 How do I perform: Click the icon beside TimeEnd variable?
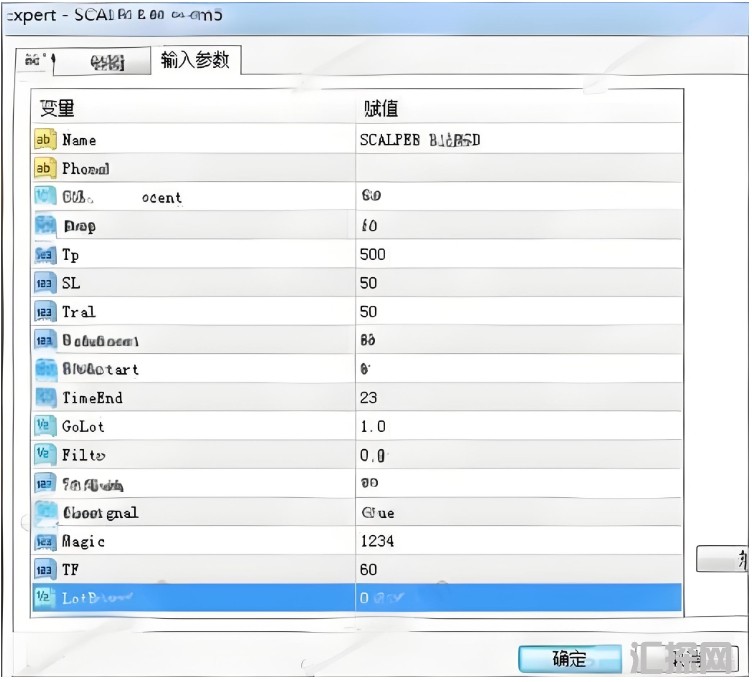[46, 398]
